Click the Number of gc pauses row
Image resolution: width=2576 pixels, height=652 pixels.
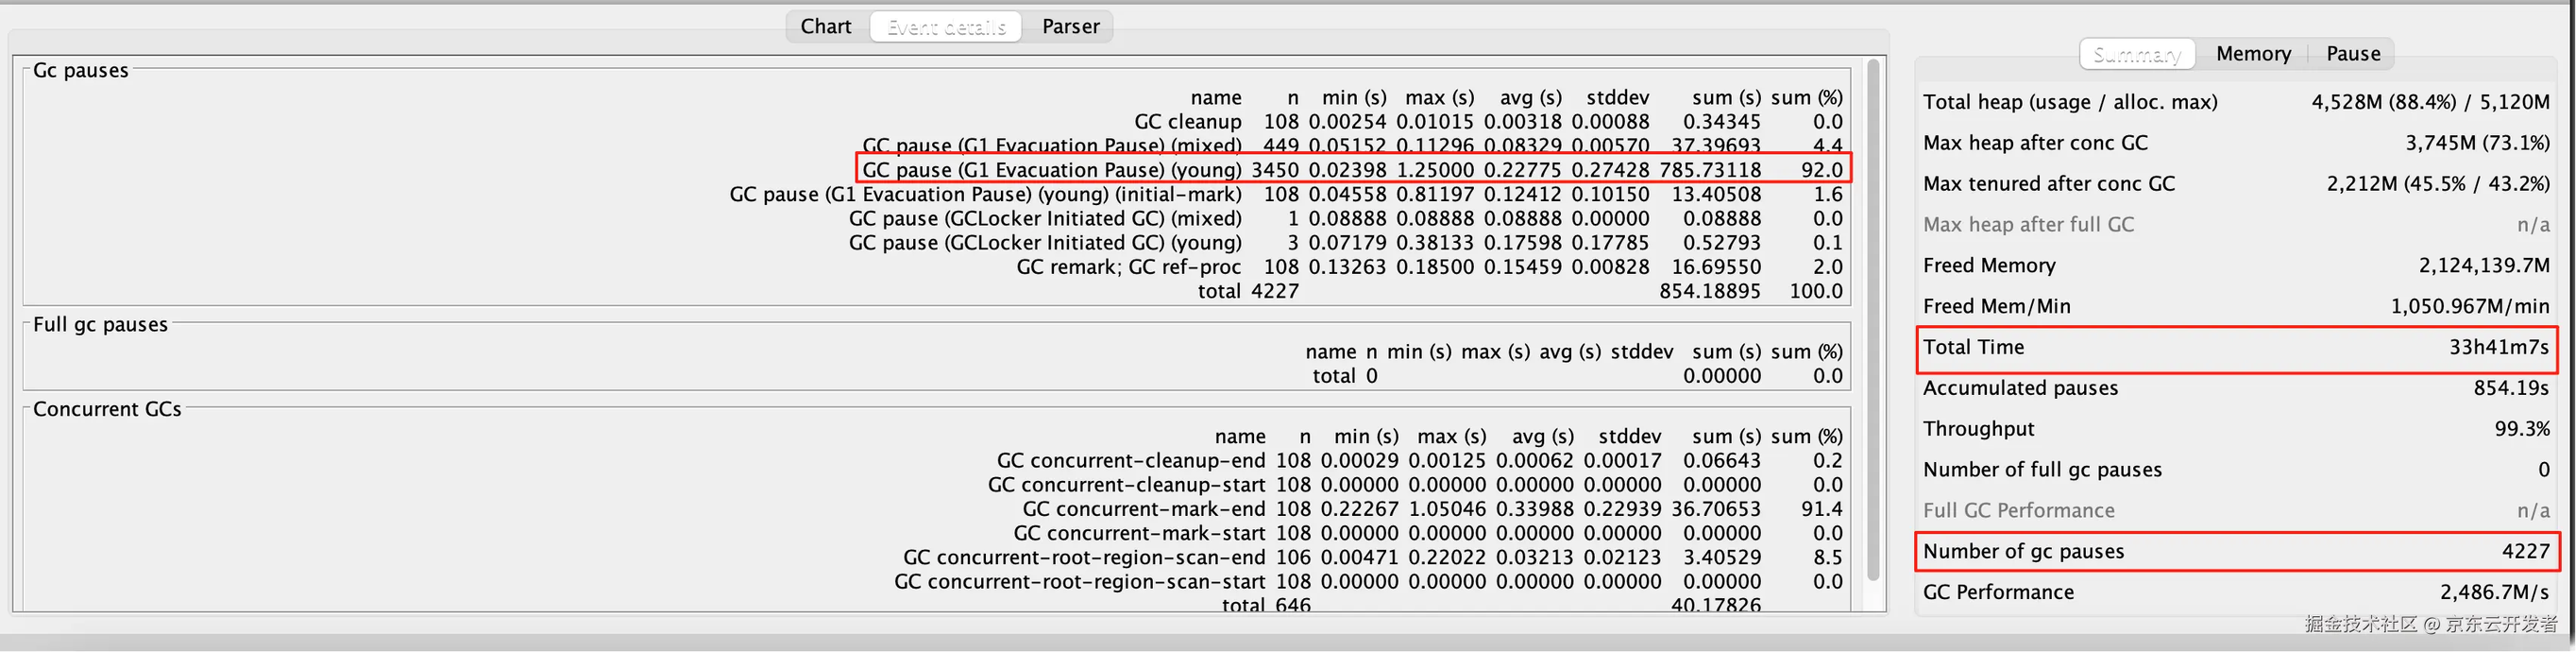(x=2236, y=552)
